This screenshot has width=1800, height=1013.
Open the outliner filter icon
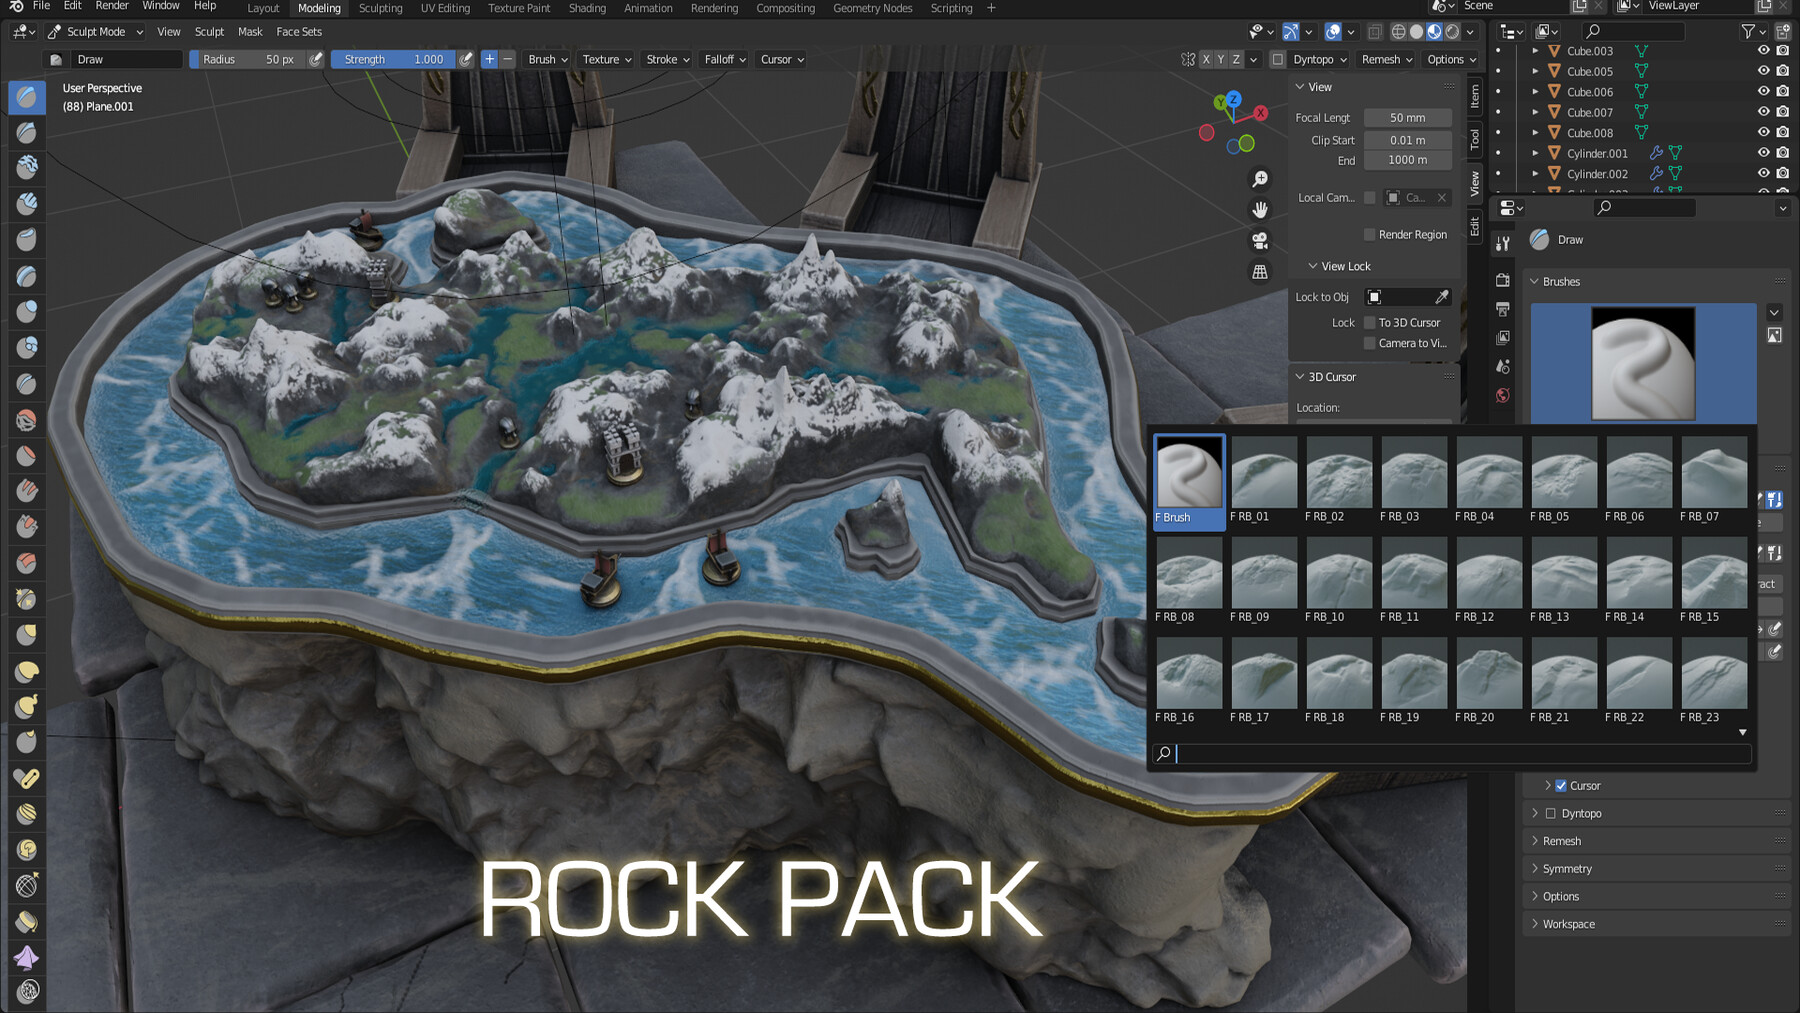tap(1748, 31)
